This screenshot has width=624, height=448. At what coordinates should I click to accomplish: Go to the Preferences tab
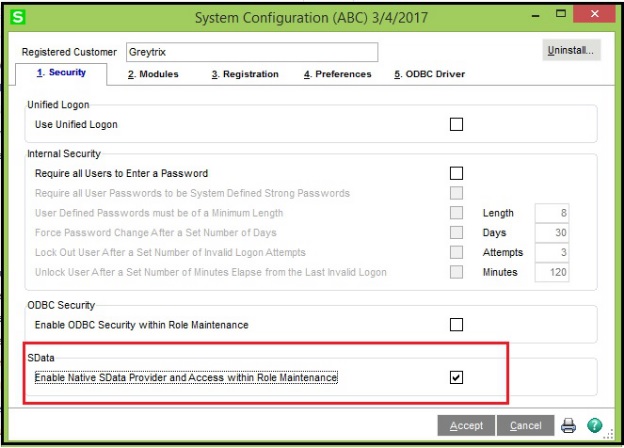(x=337, y=74)
